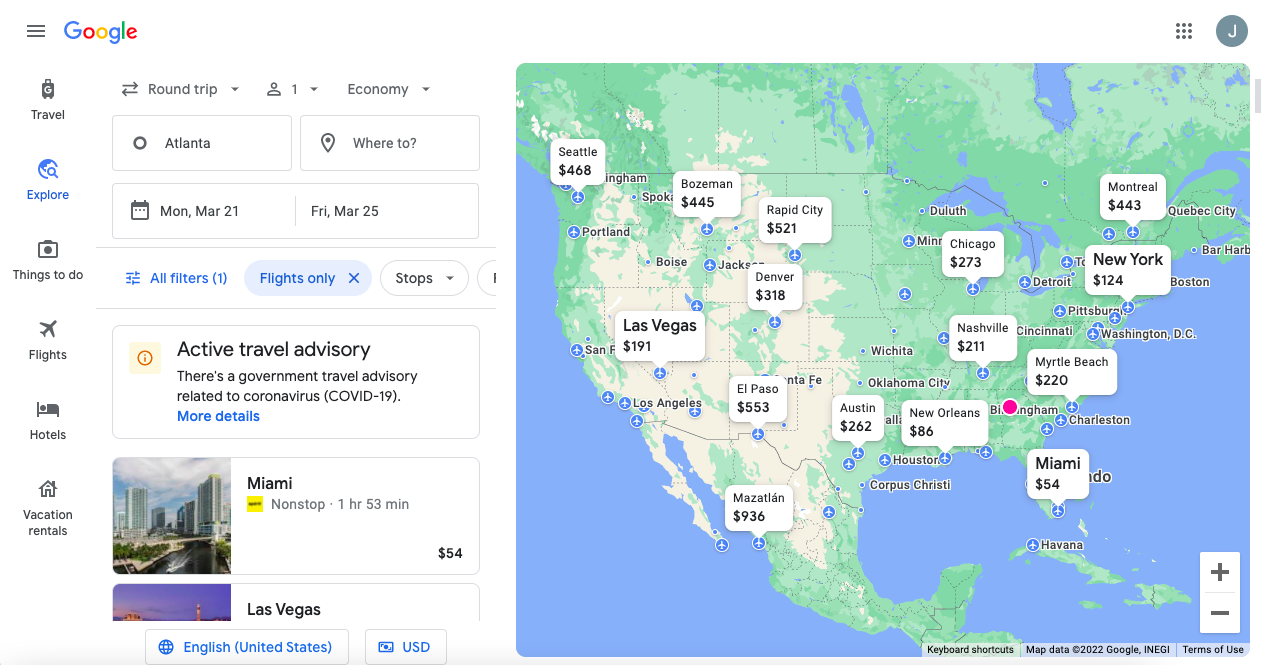Image resolution: width=1265 pixels, height=665 pixels.
Task: Click the Explore sidebar icon
Action: (47, 180)
